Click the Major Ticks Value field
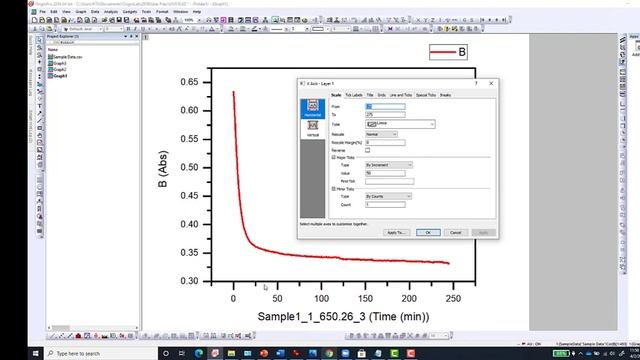Screen dimensions: 640x360 tap(385, 173)
